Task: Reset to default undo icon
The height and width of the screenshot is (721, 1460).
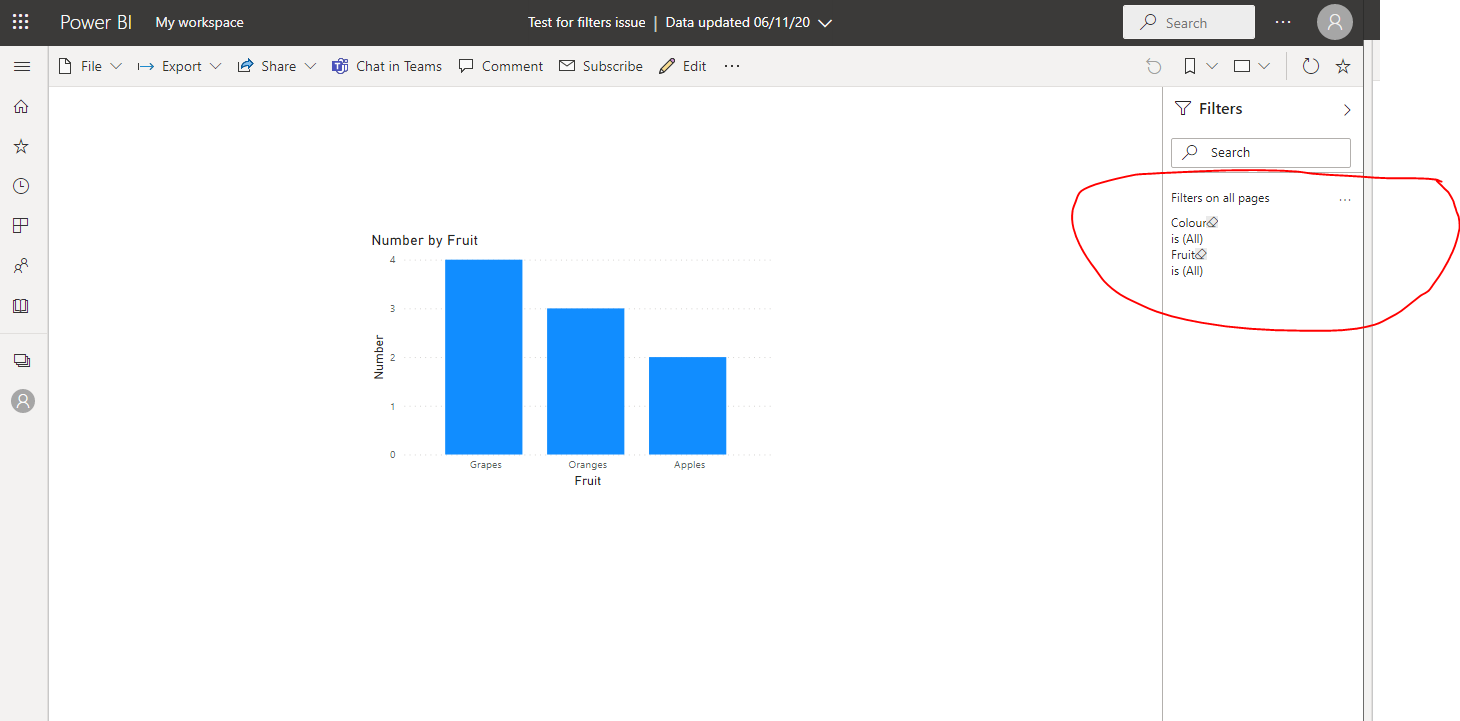Action: click(x=1154, y=66)
